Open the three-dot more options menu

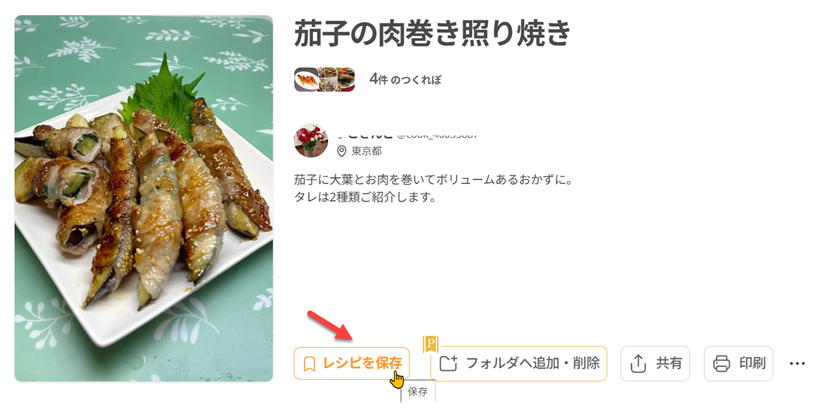(x=797, y=363)
